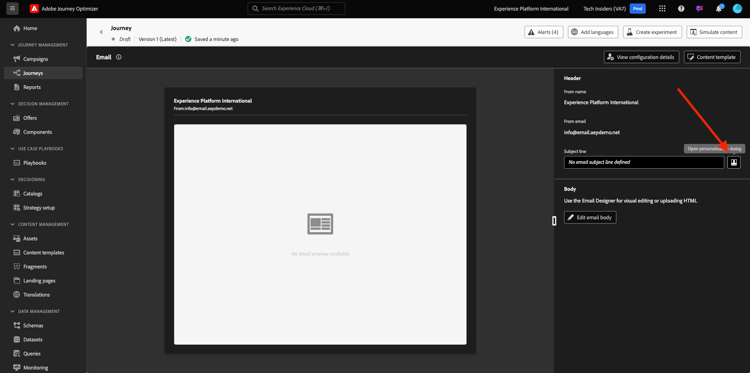Screen dimensions: 750x373
Task: Click the Adobe Journey Optimizer logo
Action: (x=34, y=9)
